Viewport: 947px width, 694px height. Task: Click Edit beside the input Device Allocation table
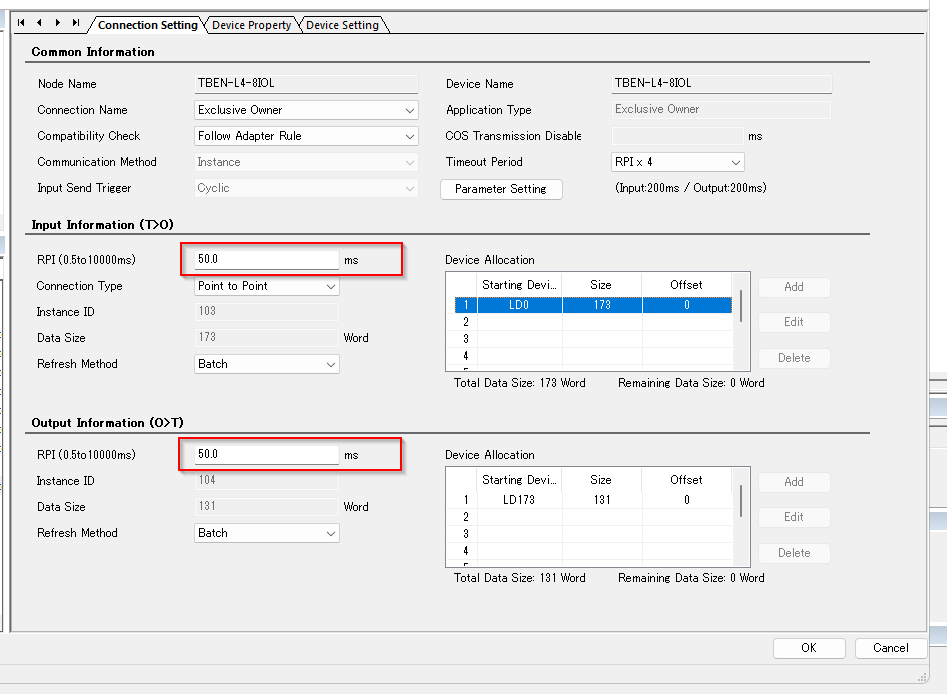(x=794, y=322)
